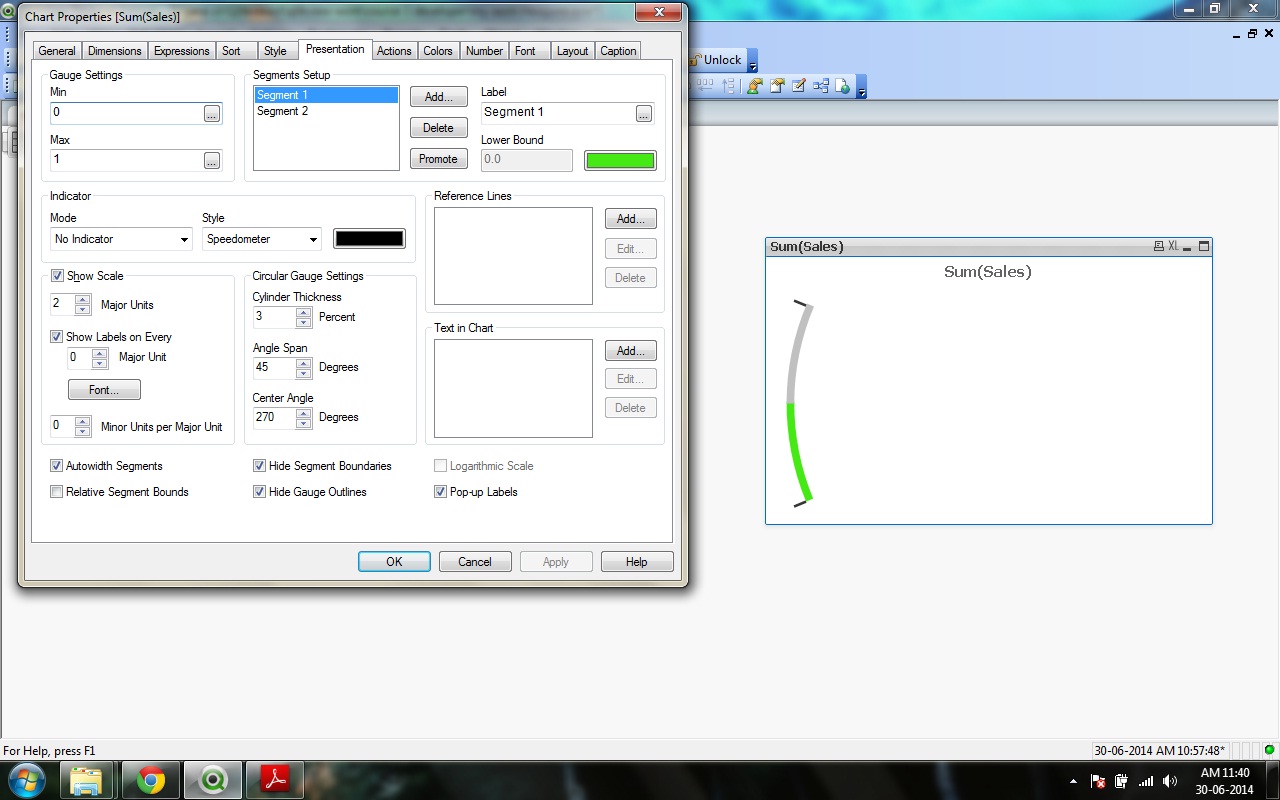Open the Indicator Mode dropdown
Image resolution: width=1280 pixels, height=800 pixels.
point(121,239)
